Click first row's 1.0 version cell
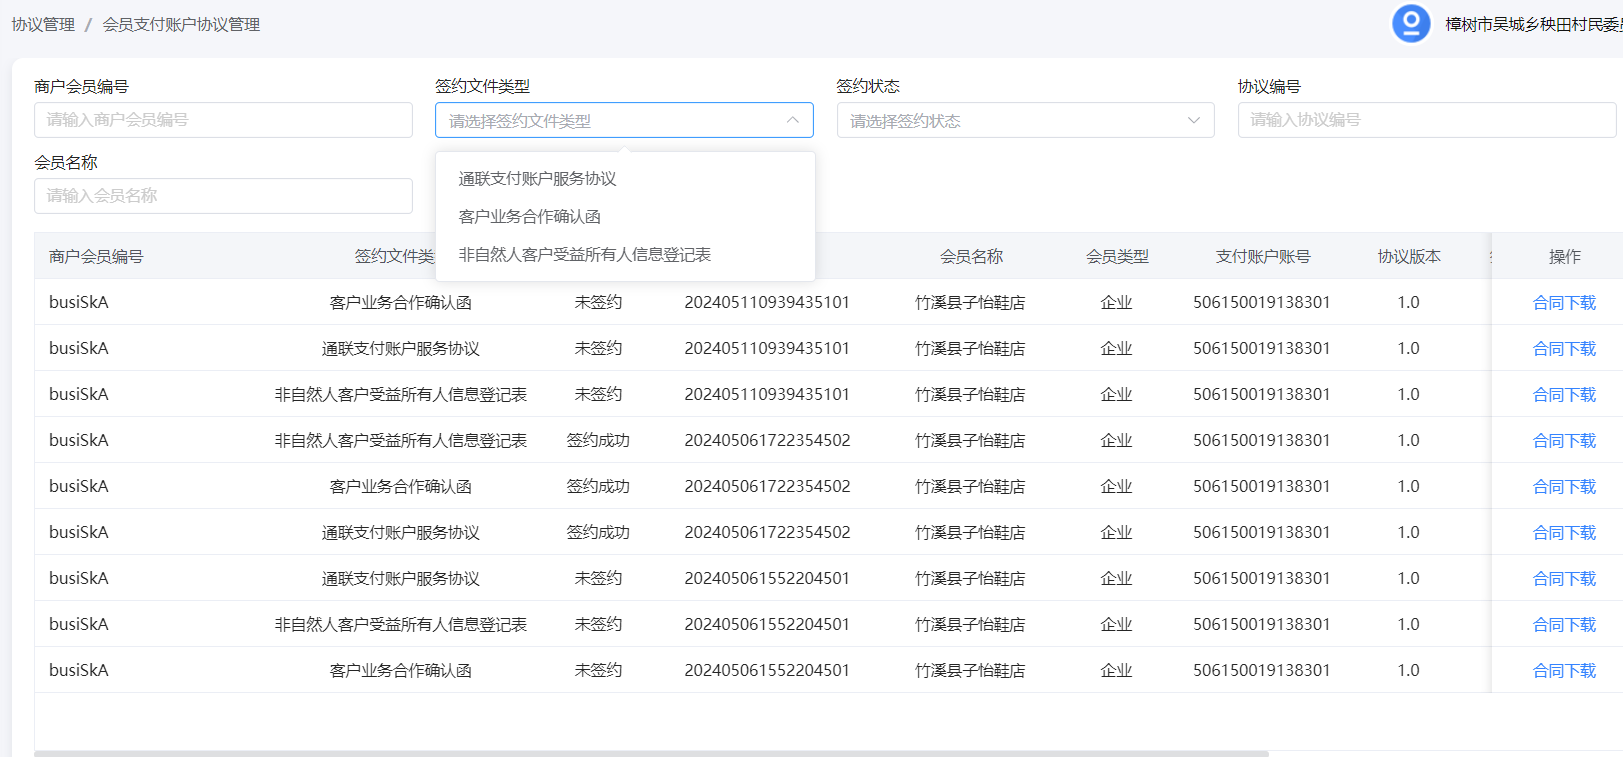 click(1408, 303)
